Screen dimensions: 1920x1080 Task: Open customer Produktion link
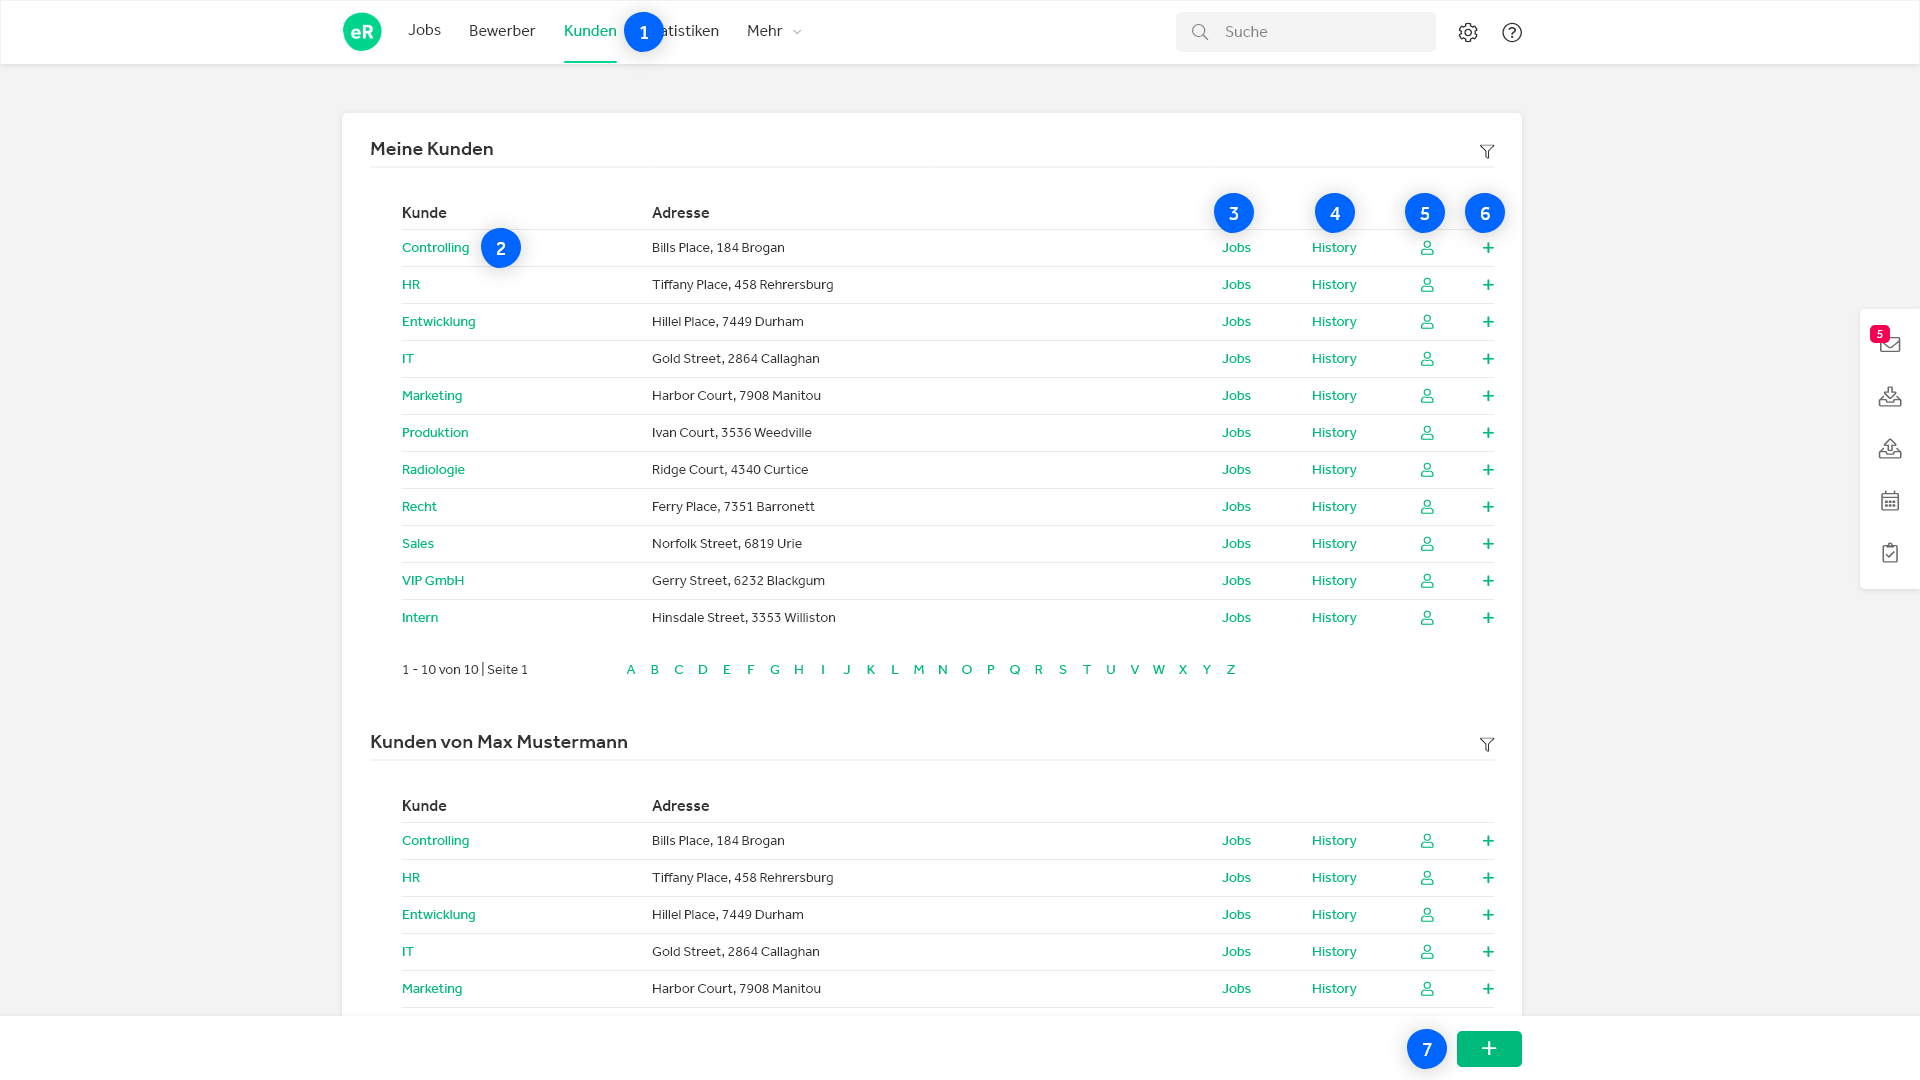pos(435,433)
